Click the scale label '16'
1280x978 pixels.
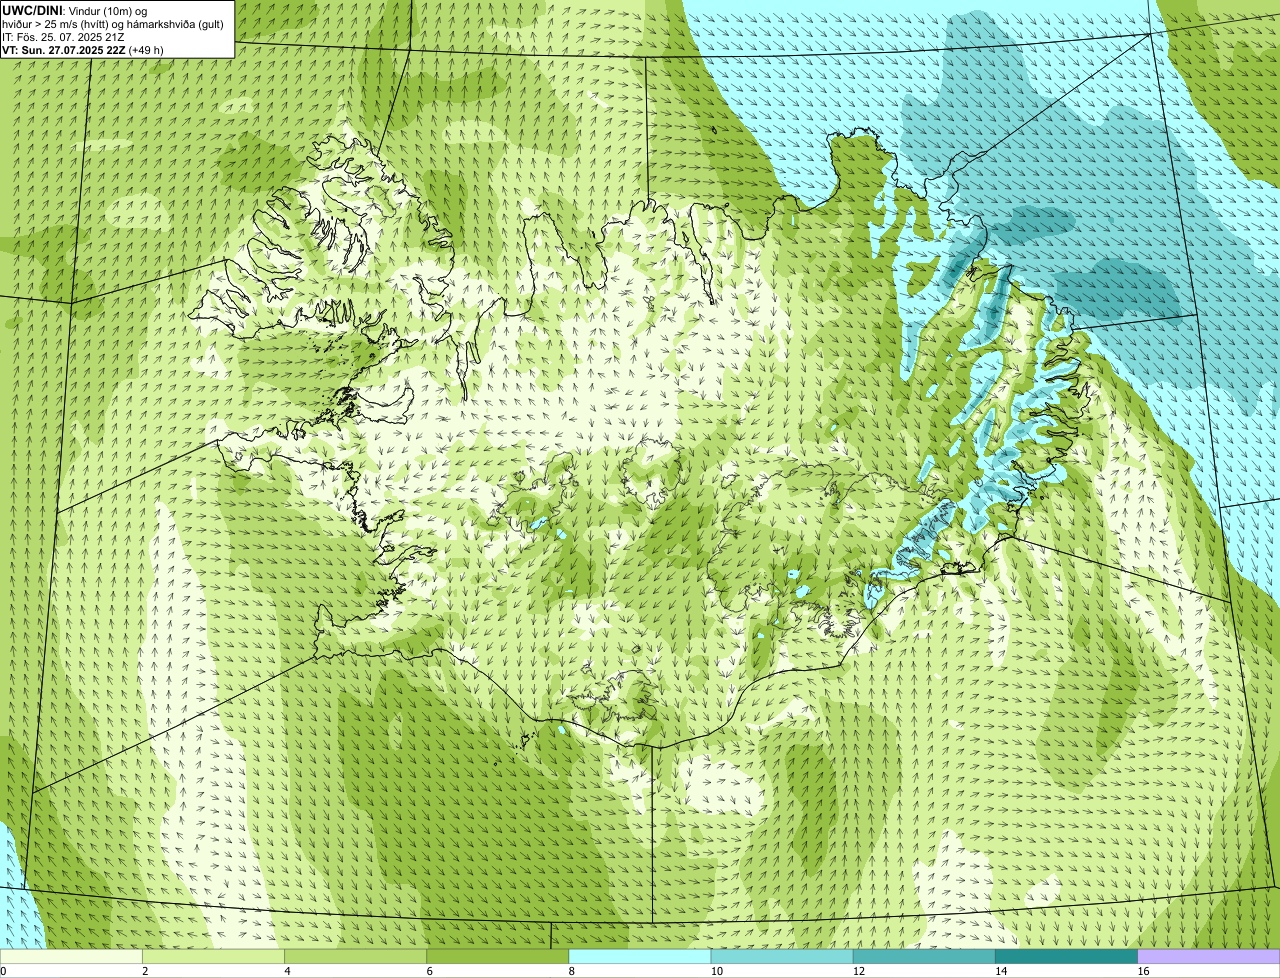pyautogui.click(x=1143, y=971)
